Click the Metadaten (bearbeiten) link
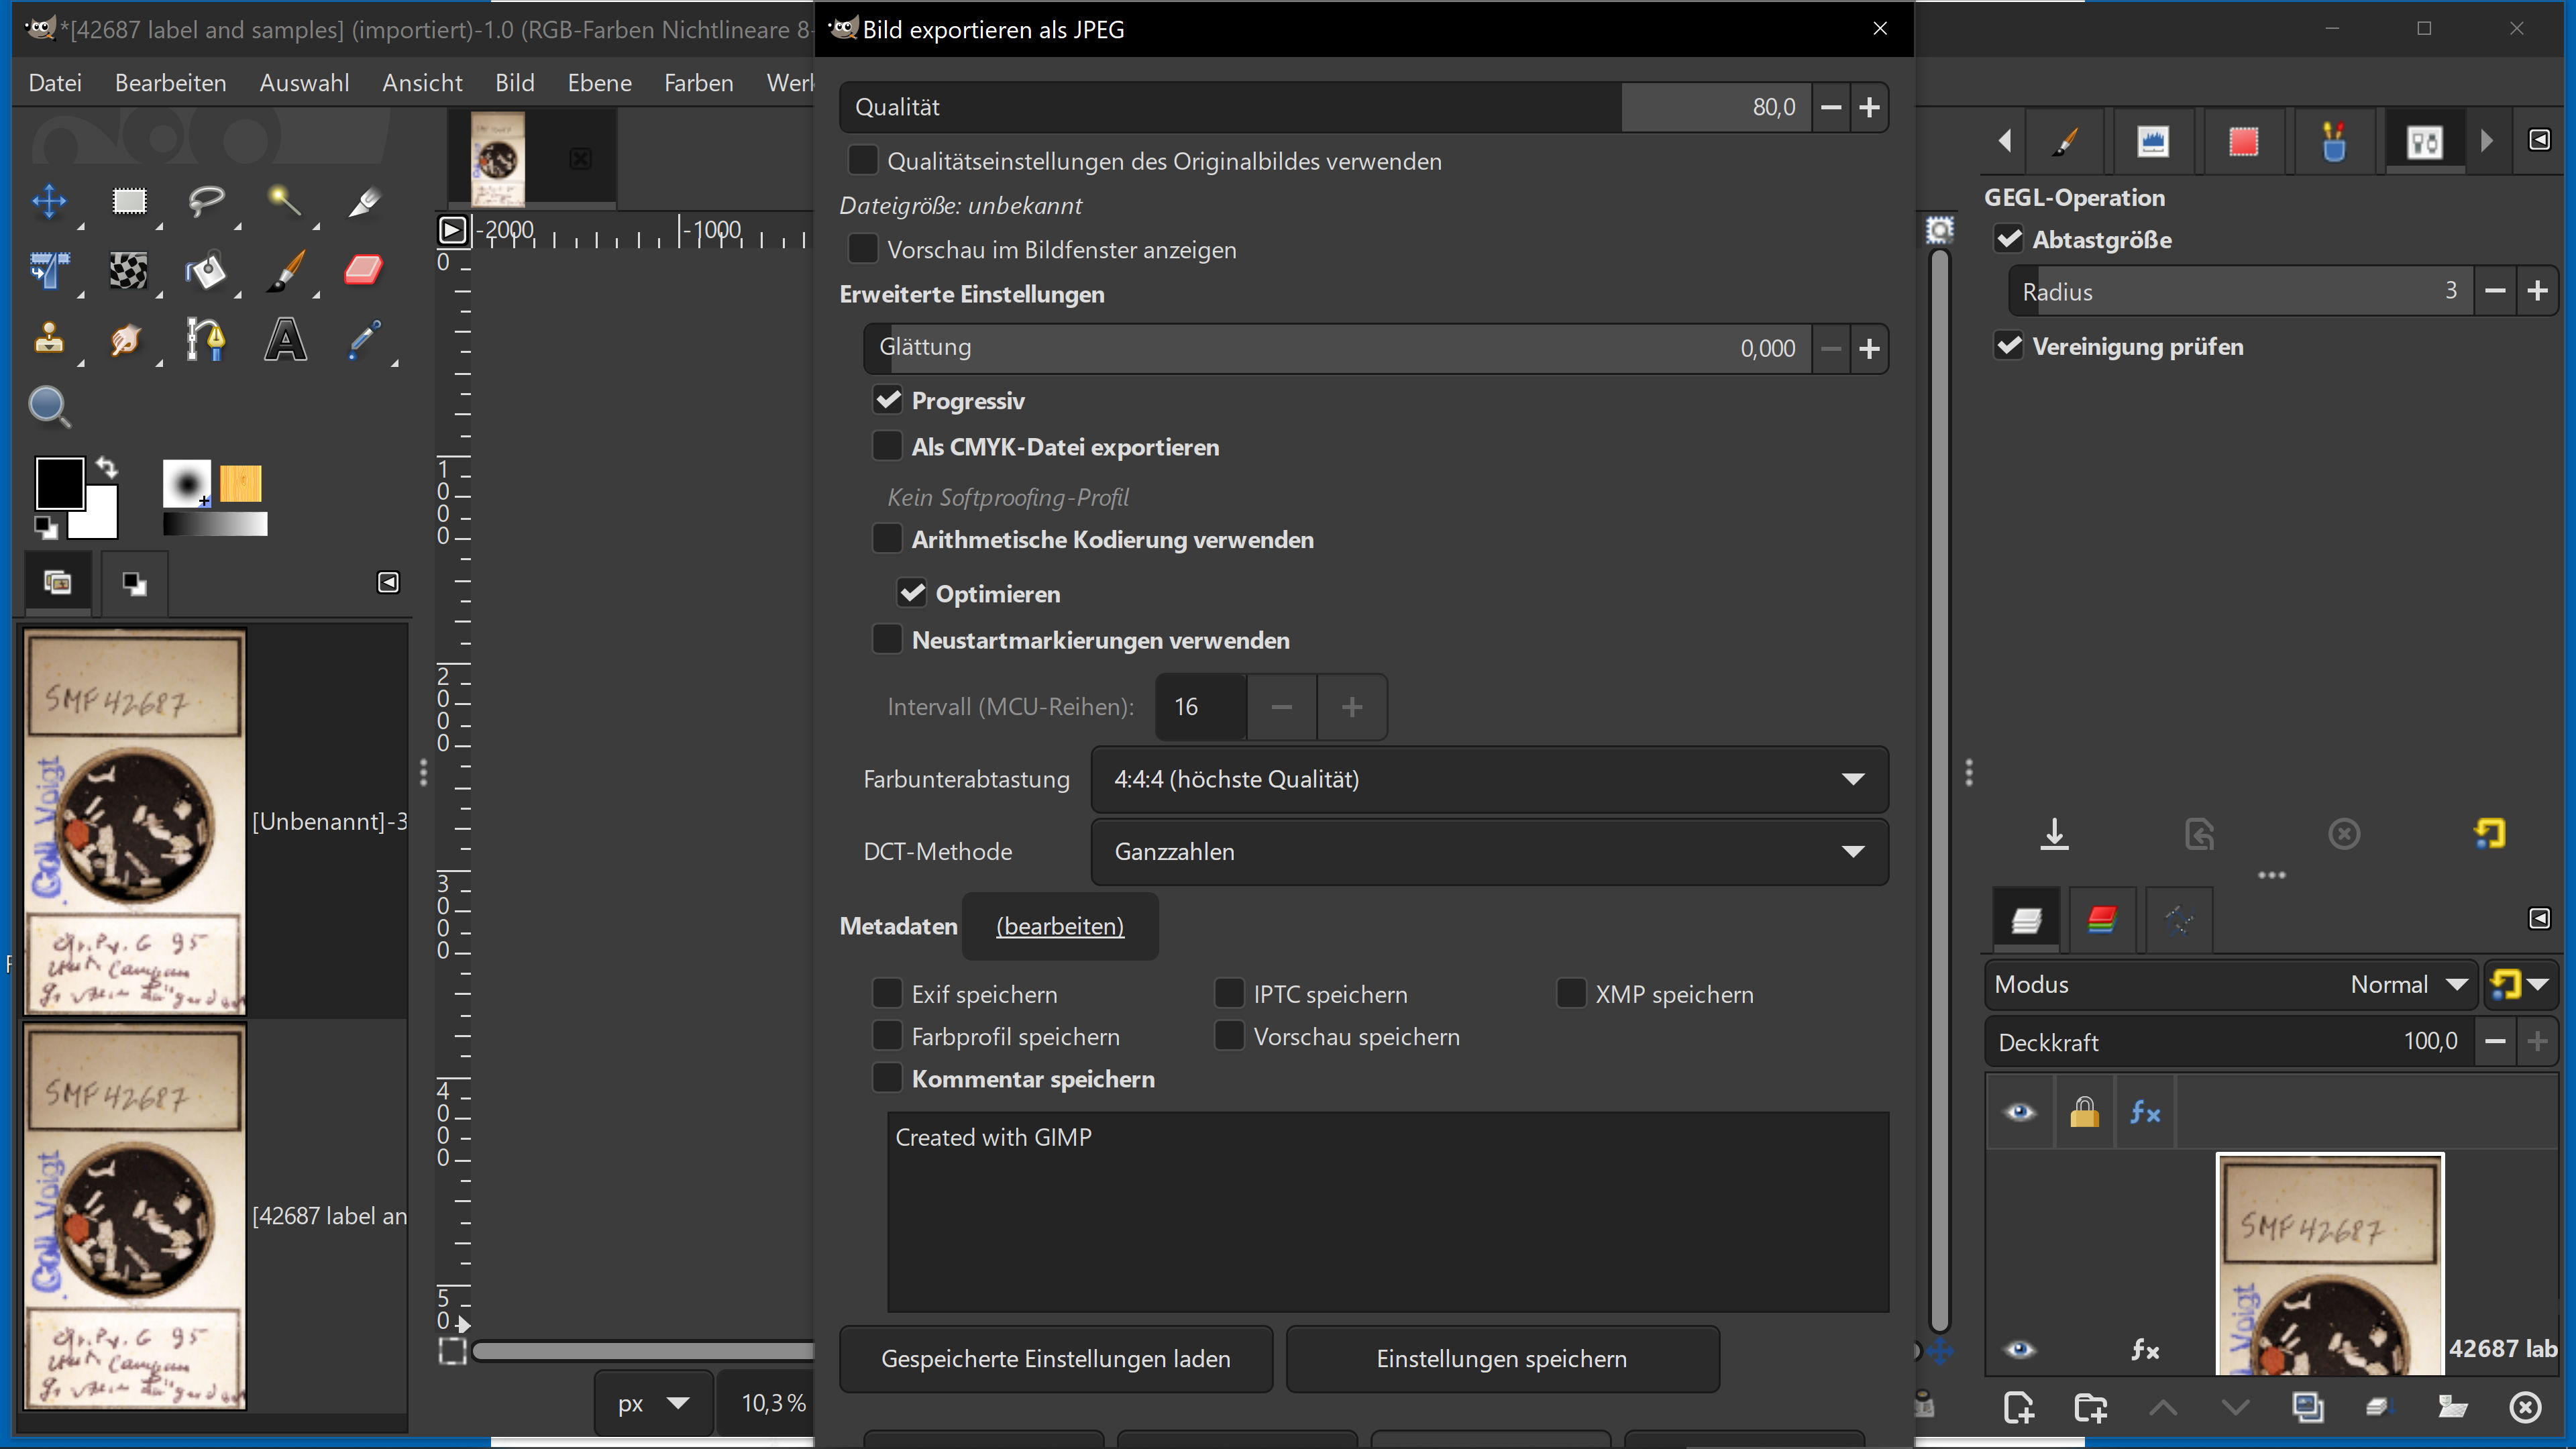The width and height of the screenshot is (2576, 1449). coord(1059,926)
